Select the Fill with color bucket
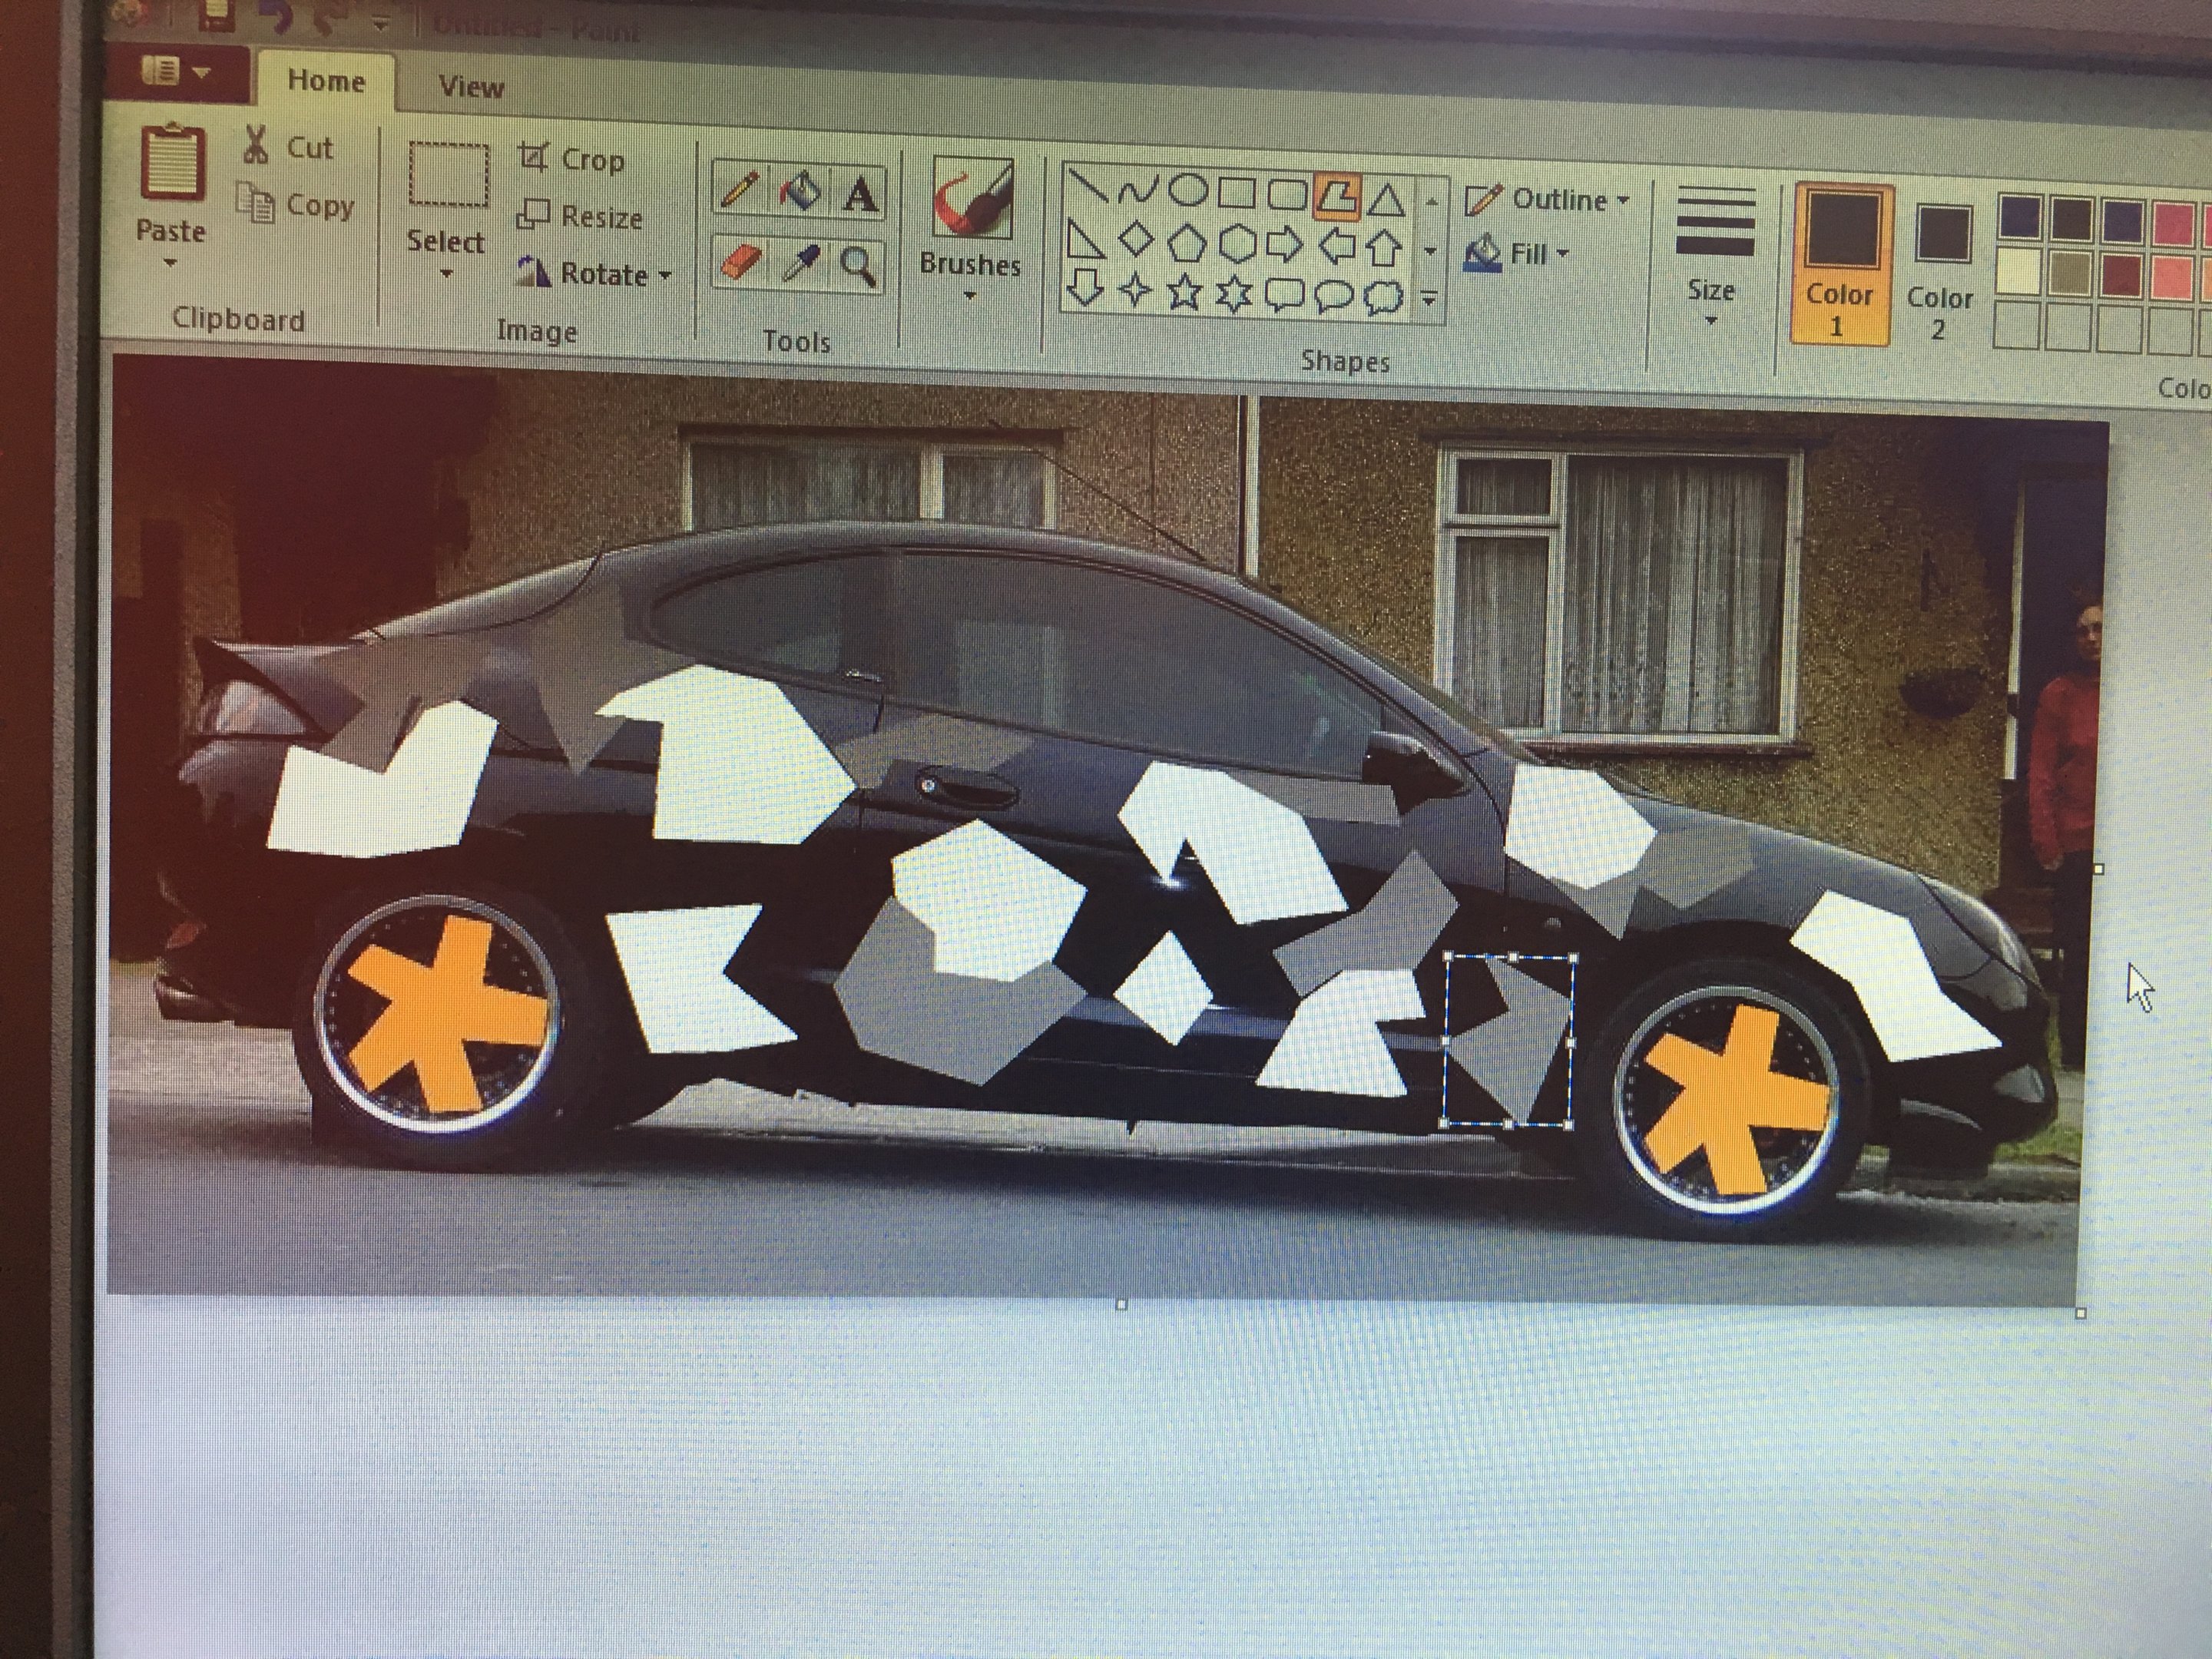 (800, 191)
